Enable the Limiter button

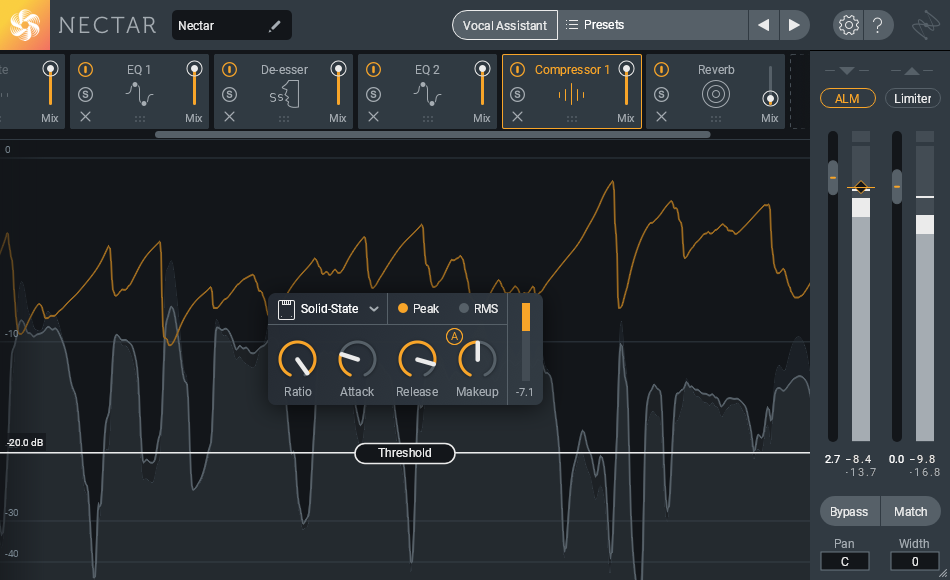(x=912, y=98)
